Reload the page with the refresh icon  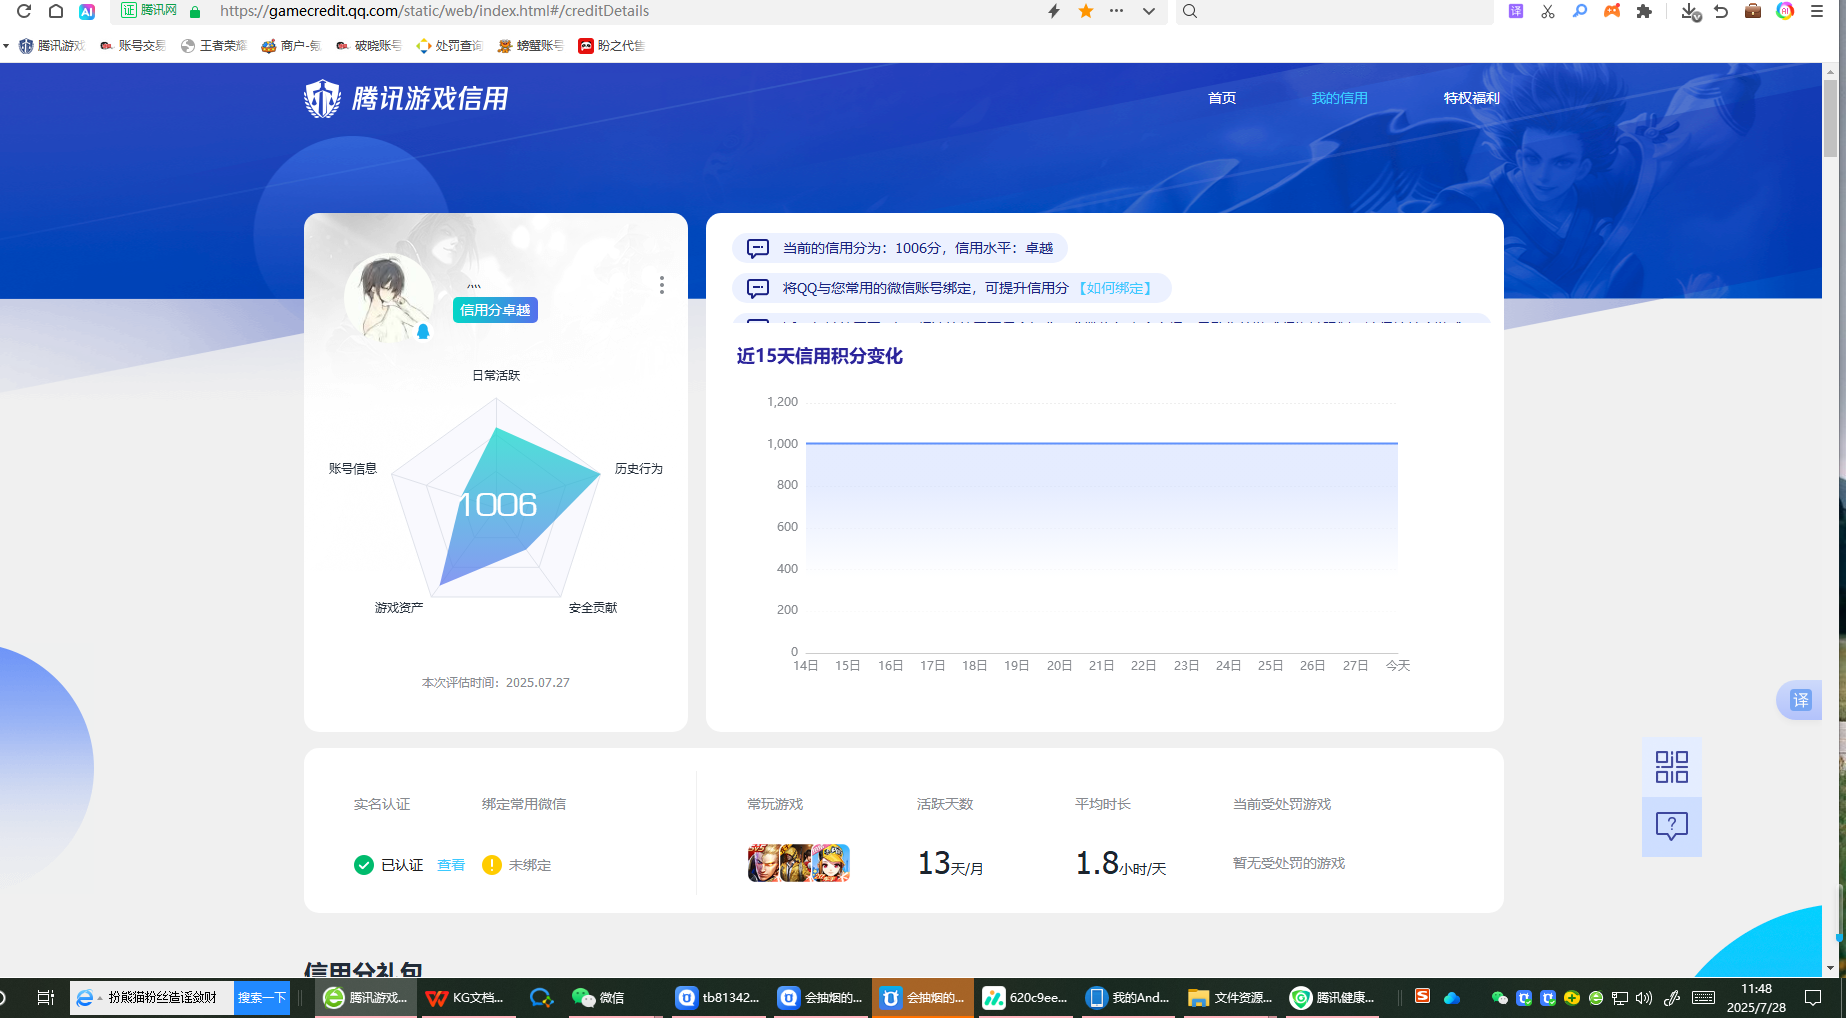click(24, 11)
